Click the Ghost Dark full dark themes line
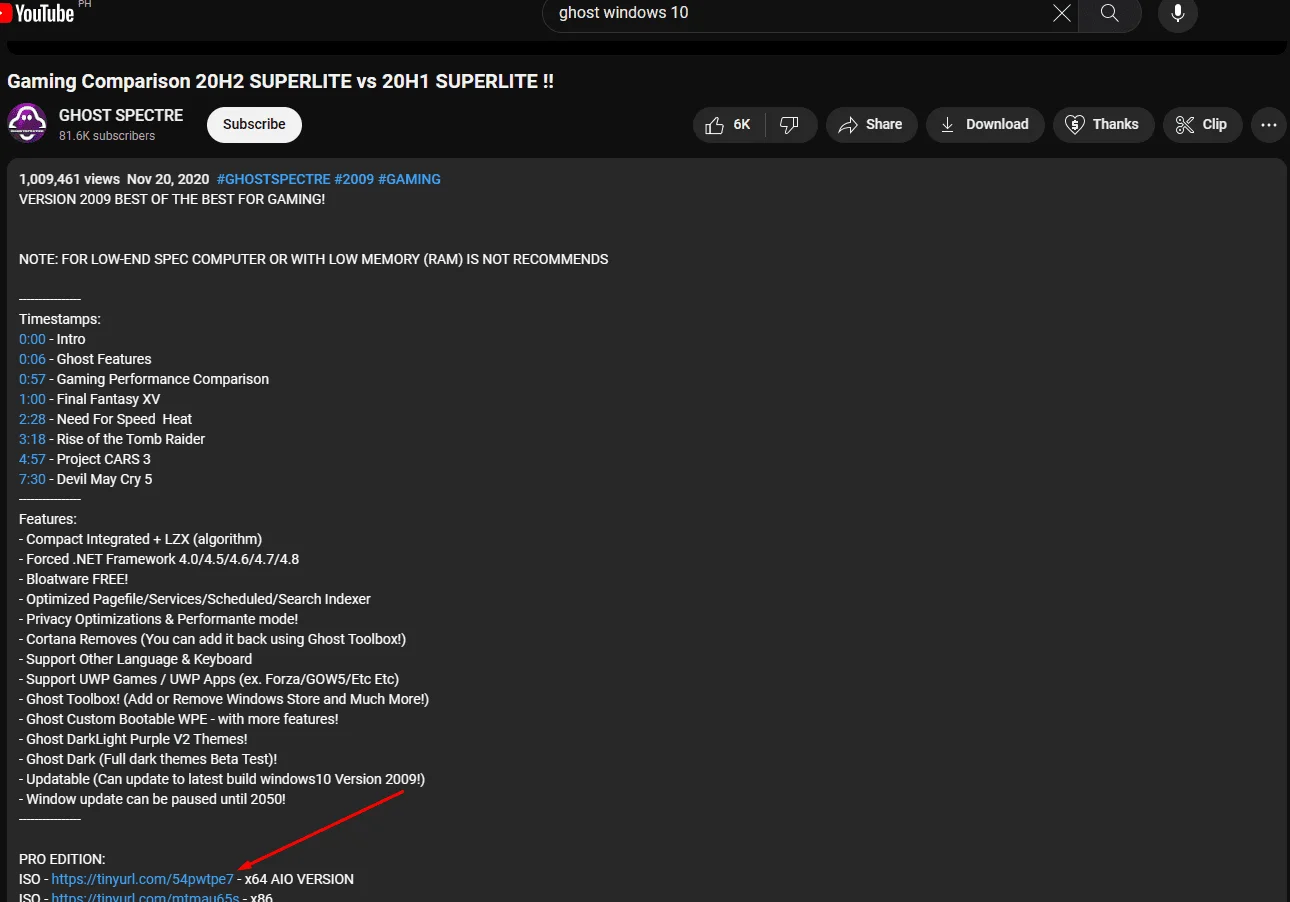The image size is (1290, 902). click(x=148, y=759)
